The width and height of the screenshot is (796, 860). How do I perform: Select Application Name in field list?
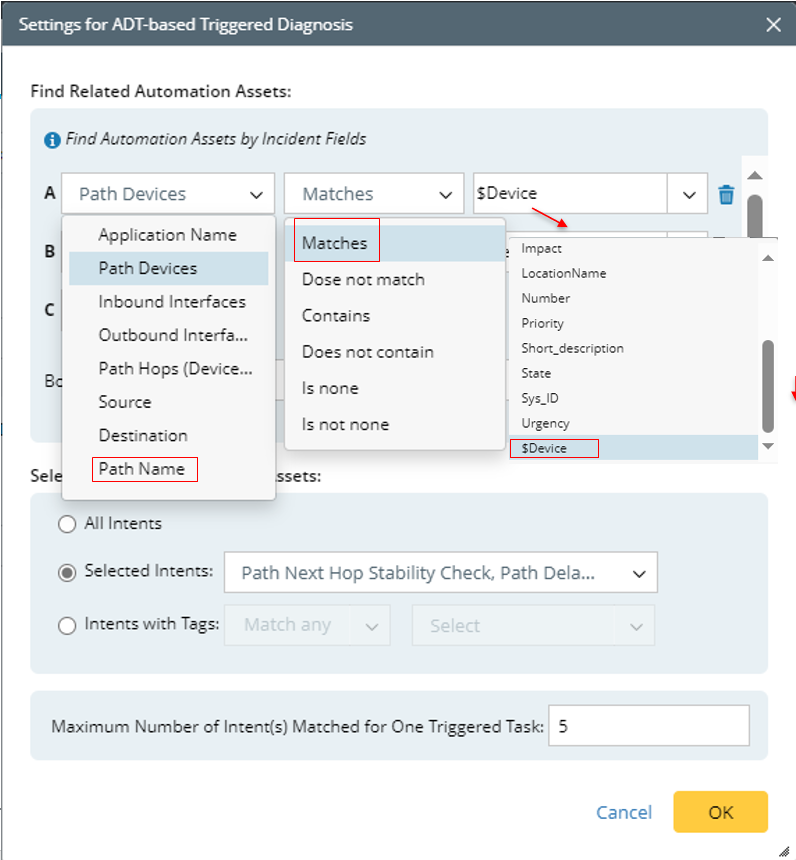167,235
